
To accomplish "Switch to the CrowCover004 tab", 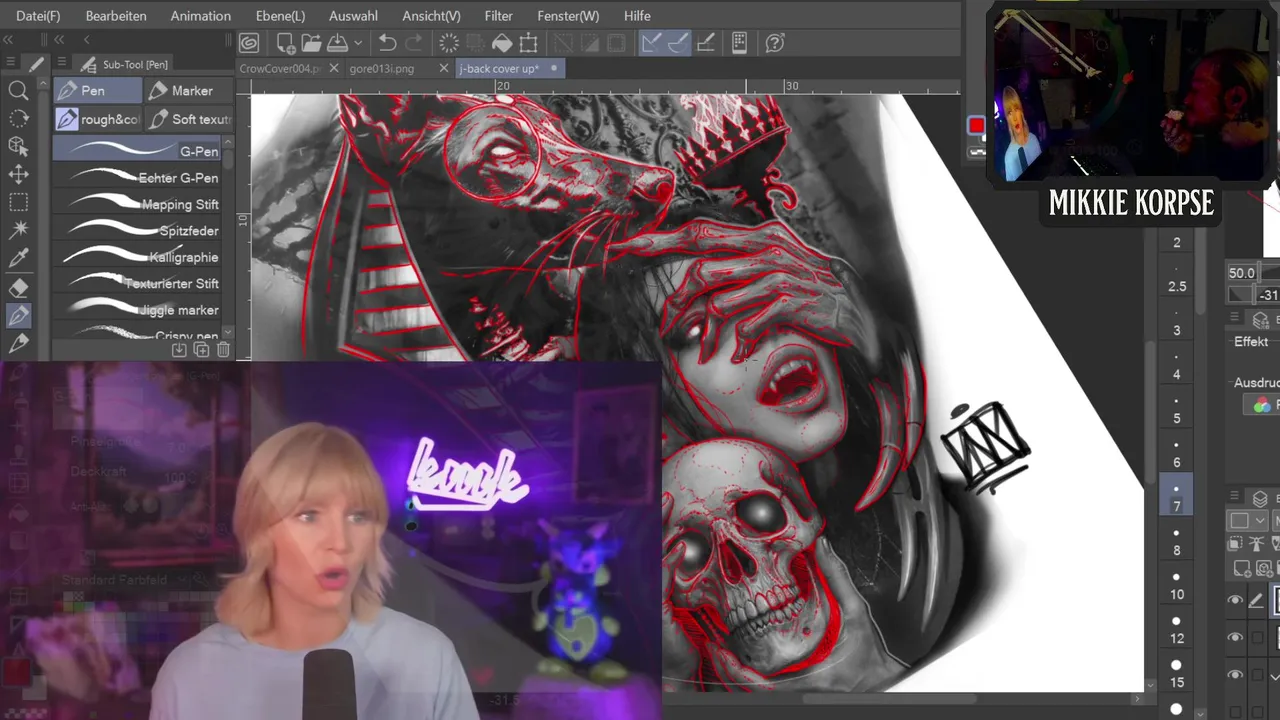I will coord(280,68).
